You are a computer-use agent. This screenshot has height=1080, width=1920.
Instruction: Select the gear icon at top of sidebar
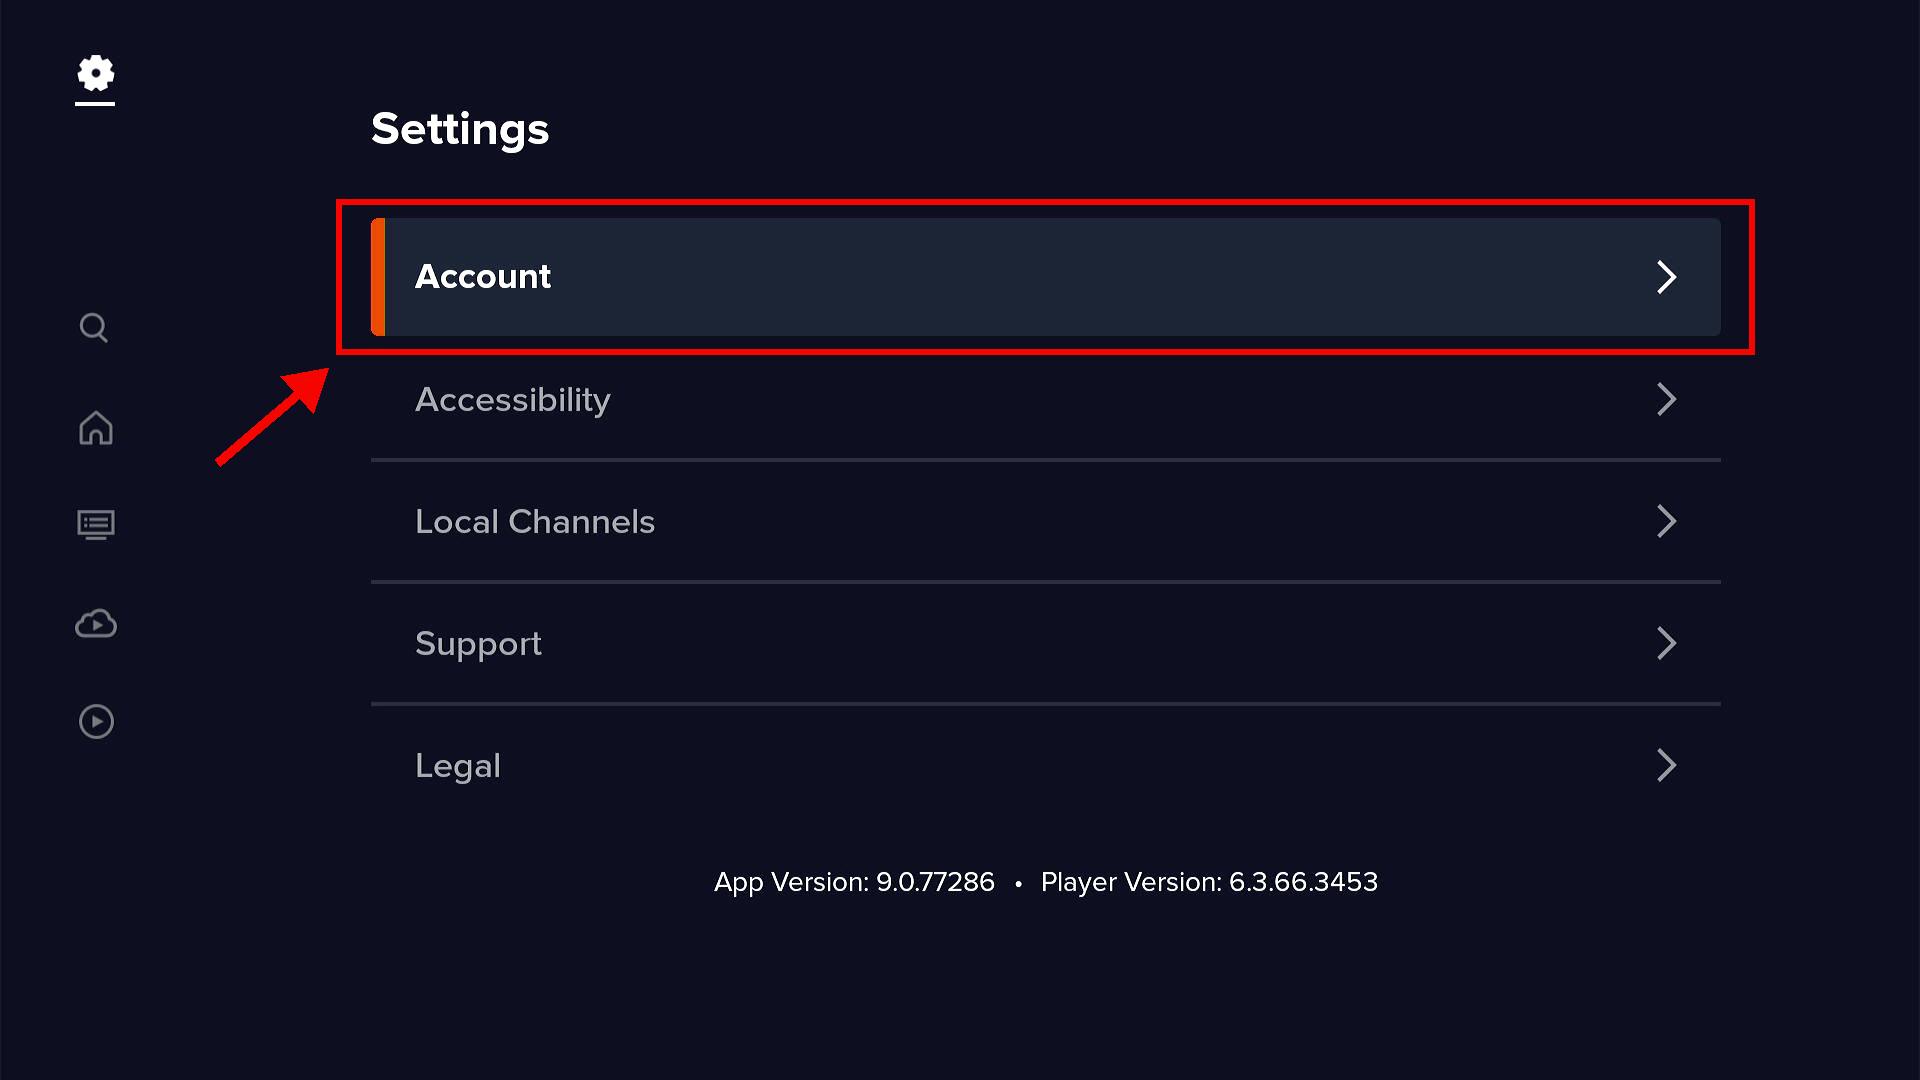[94, 75]
